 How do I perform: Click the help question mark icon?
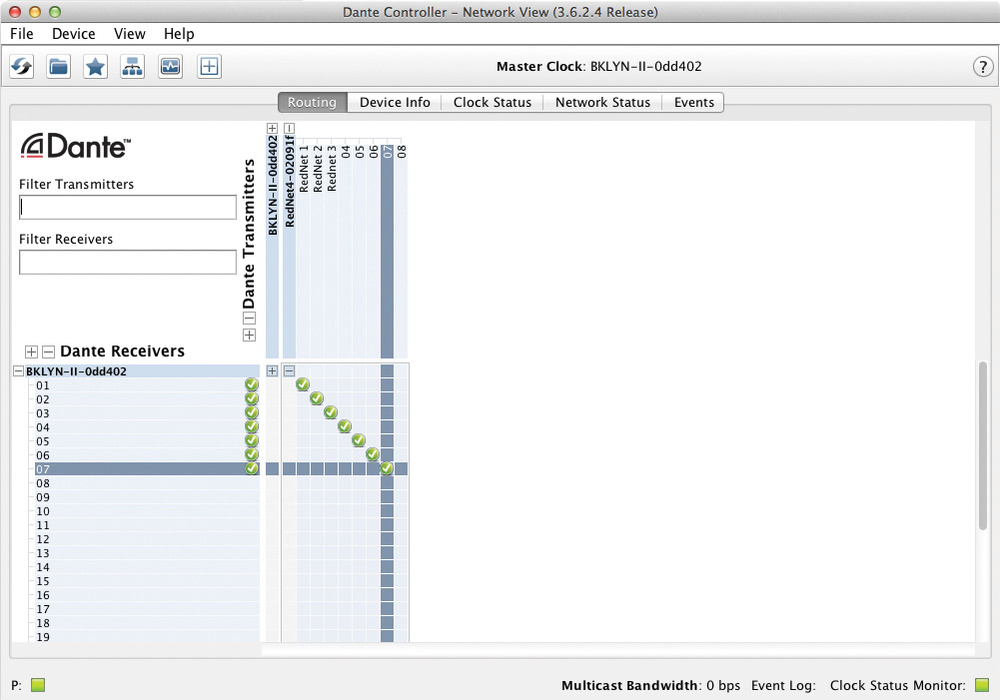coord(982,67)
